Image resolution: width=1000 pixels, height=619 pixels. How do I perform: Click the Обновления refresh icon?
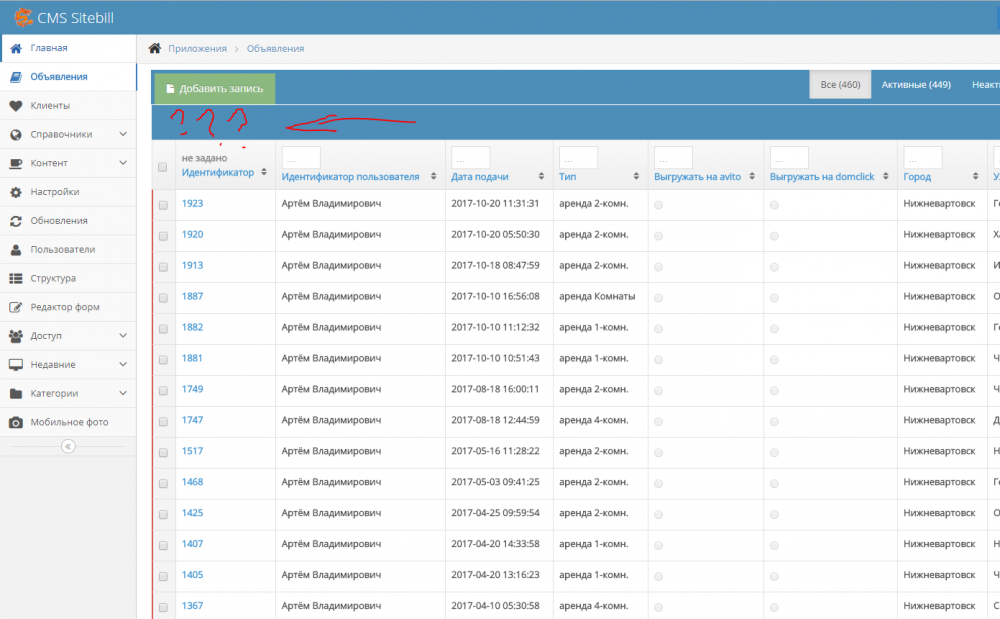(16, 221)
